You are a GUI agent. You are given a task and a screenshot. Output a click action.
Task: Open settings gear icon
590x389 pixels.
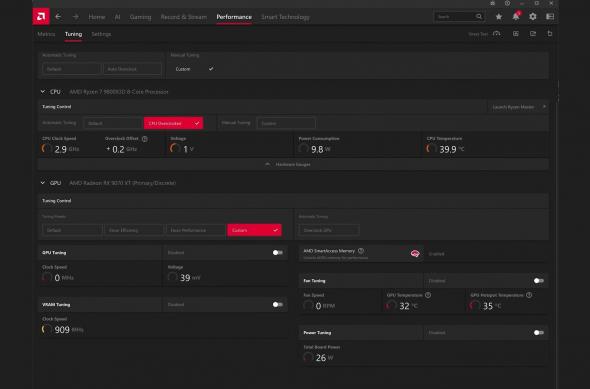click(x=532, y=17)
